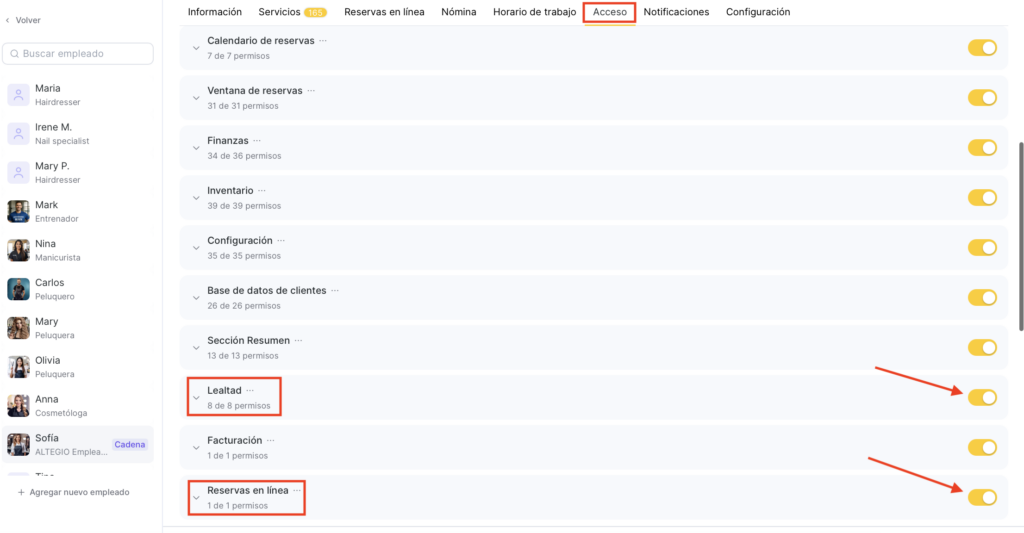Click the Agregar nuevo empleado link

coord(81,492)
